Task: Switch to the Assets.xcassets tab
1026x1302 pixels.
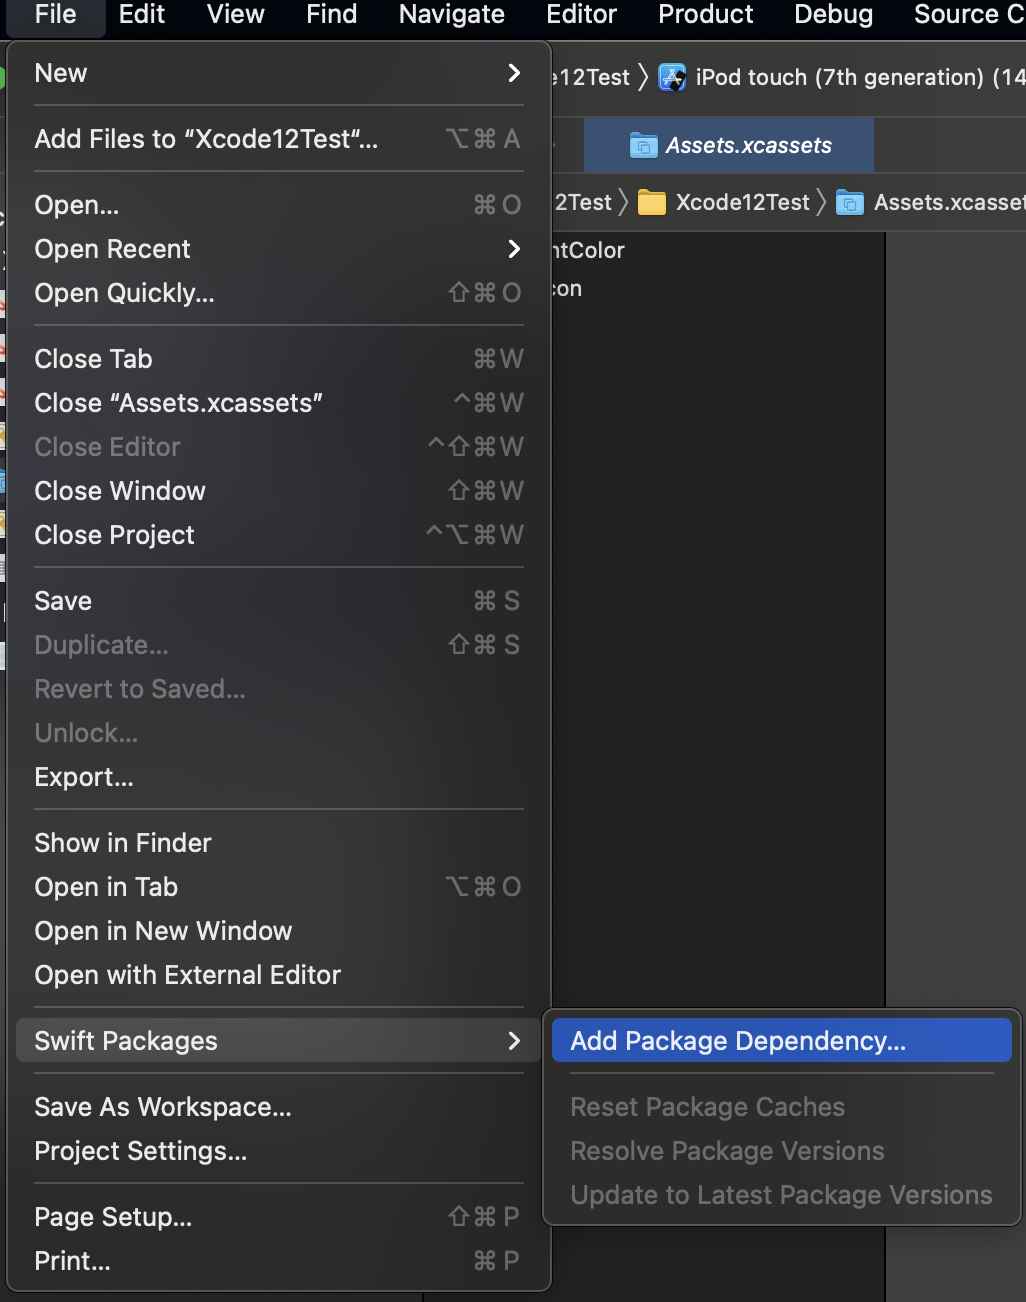Action: click(729, 145)
